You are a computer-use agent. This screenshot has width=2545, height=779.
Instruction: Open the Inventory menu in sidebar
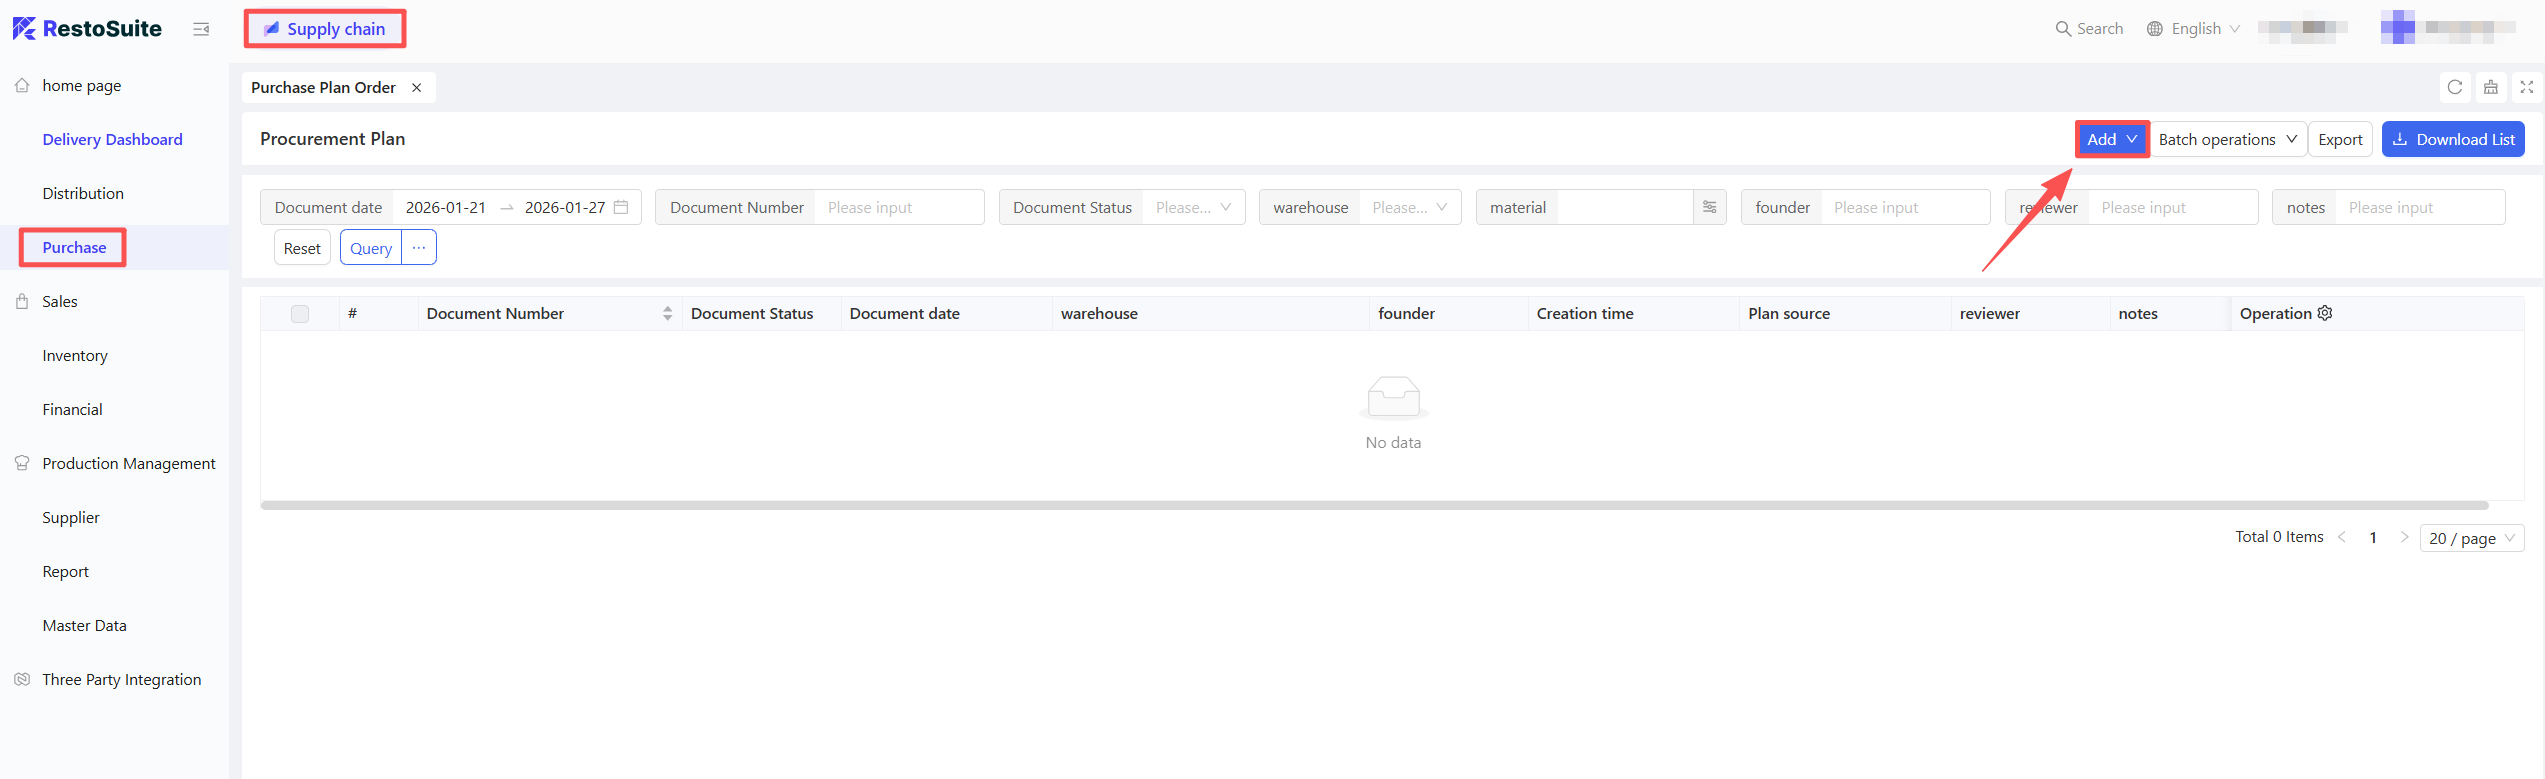(x=75, y=356)
